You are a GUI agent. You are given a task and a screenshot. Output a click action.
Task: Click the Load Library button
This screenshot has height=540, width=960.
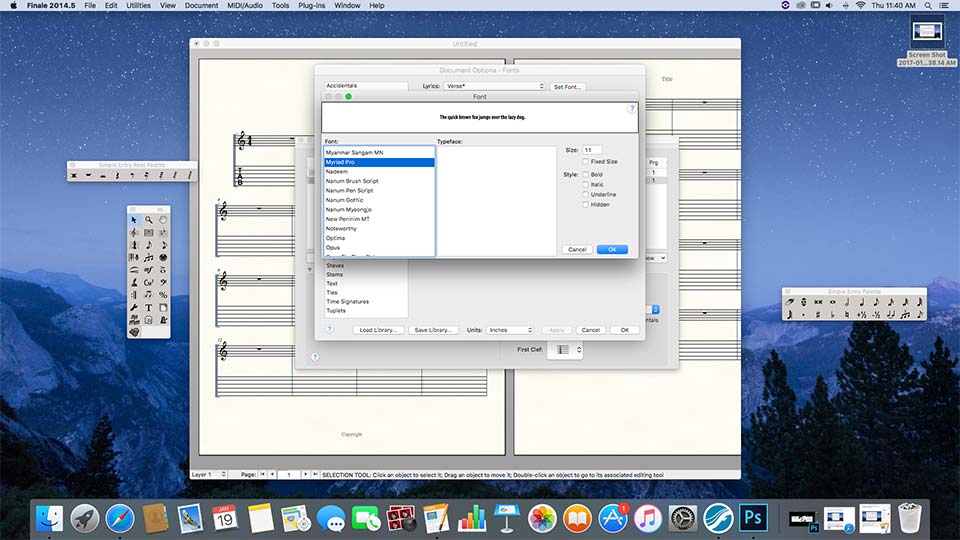pos(379,330)
